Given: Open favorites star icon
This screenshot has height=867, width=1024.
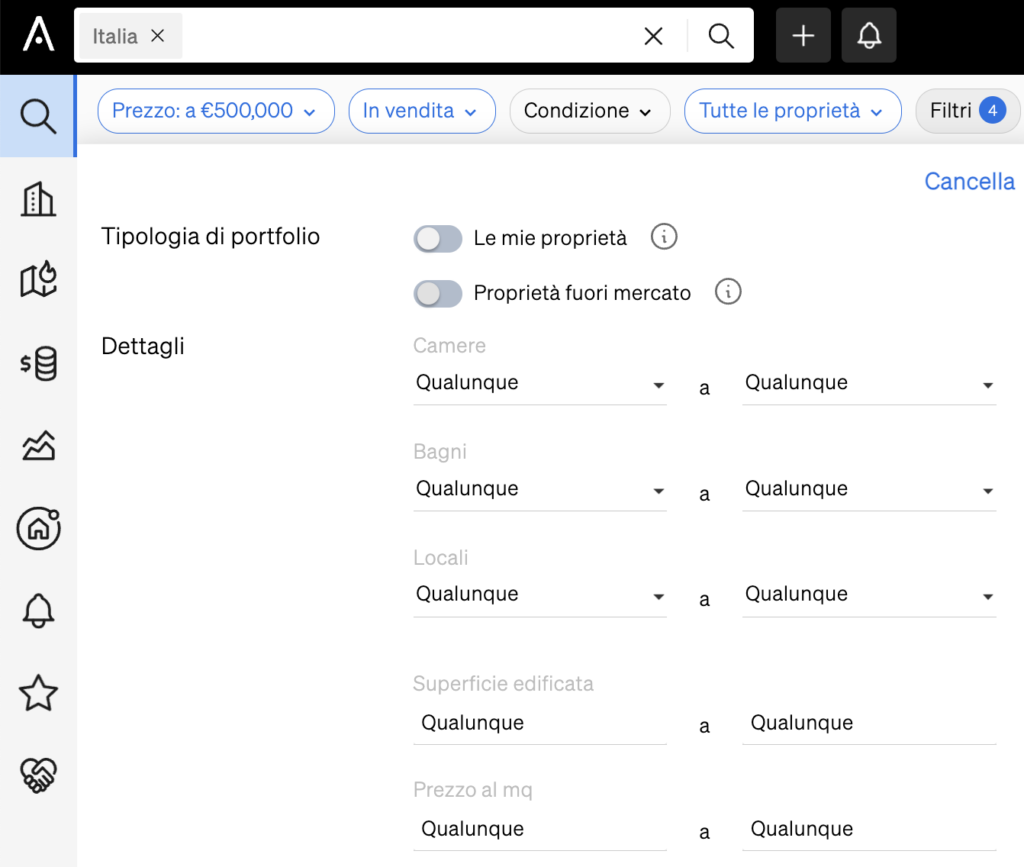Looking at the screenshot, I should point(39,693).
